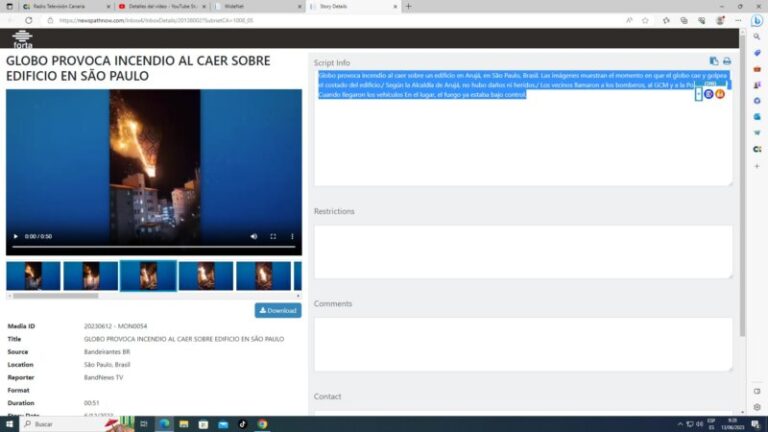768x432 pixels.
Task: Mute the video player volume
Action: tap(252, 236)
